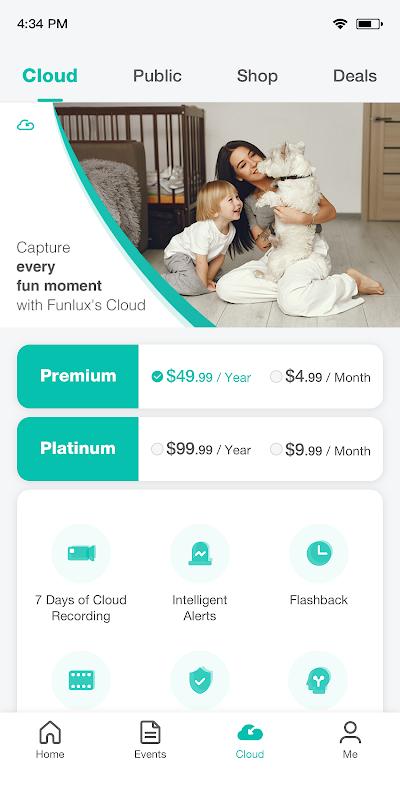The image size is (400, 800).
Task: Tap the film strip feature icon
Action: coord(81,680)
